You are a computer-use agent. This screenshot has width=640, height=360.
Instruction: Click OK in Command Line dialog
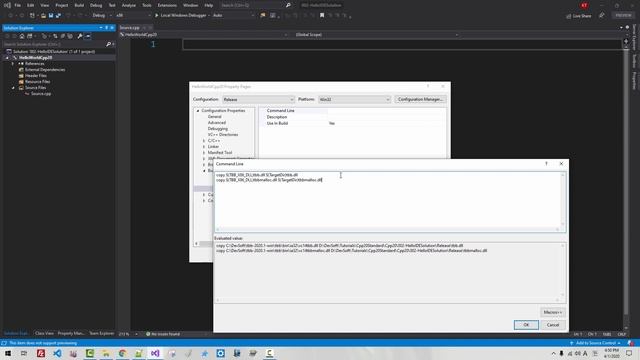(x=526, y=325)
